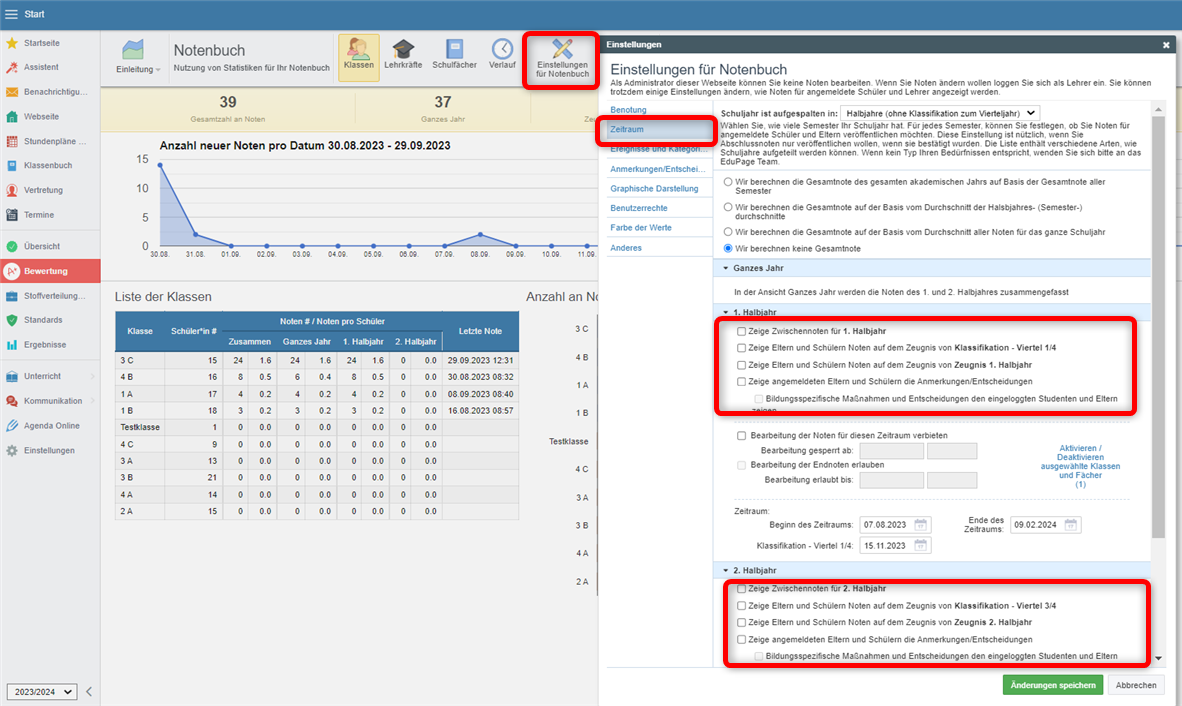
Task: Open the 2023/2024 school year dropdown
Action: [x=41, y=692]
